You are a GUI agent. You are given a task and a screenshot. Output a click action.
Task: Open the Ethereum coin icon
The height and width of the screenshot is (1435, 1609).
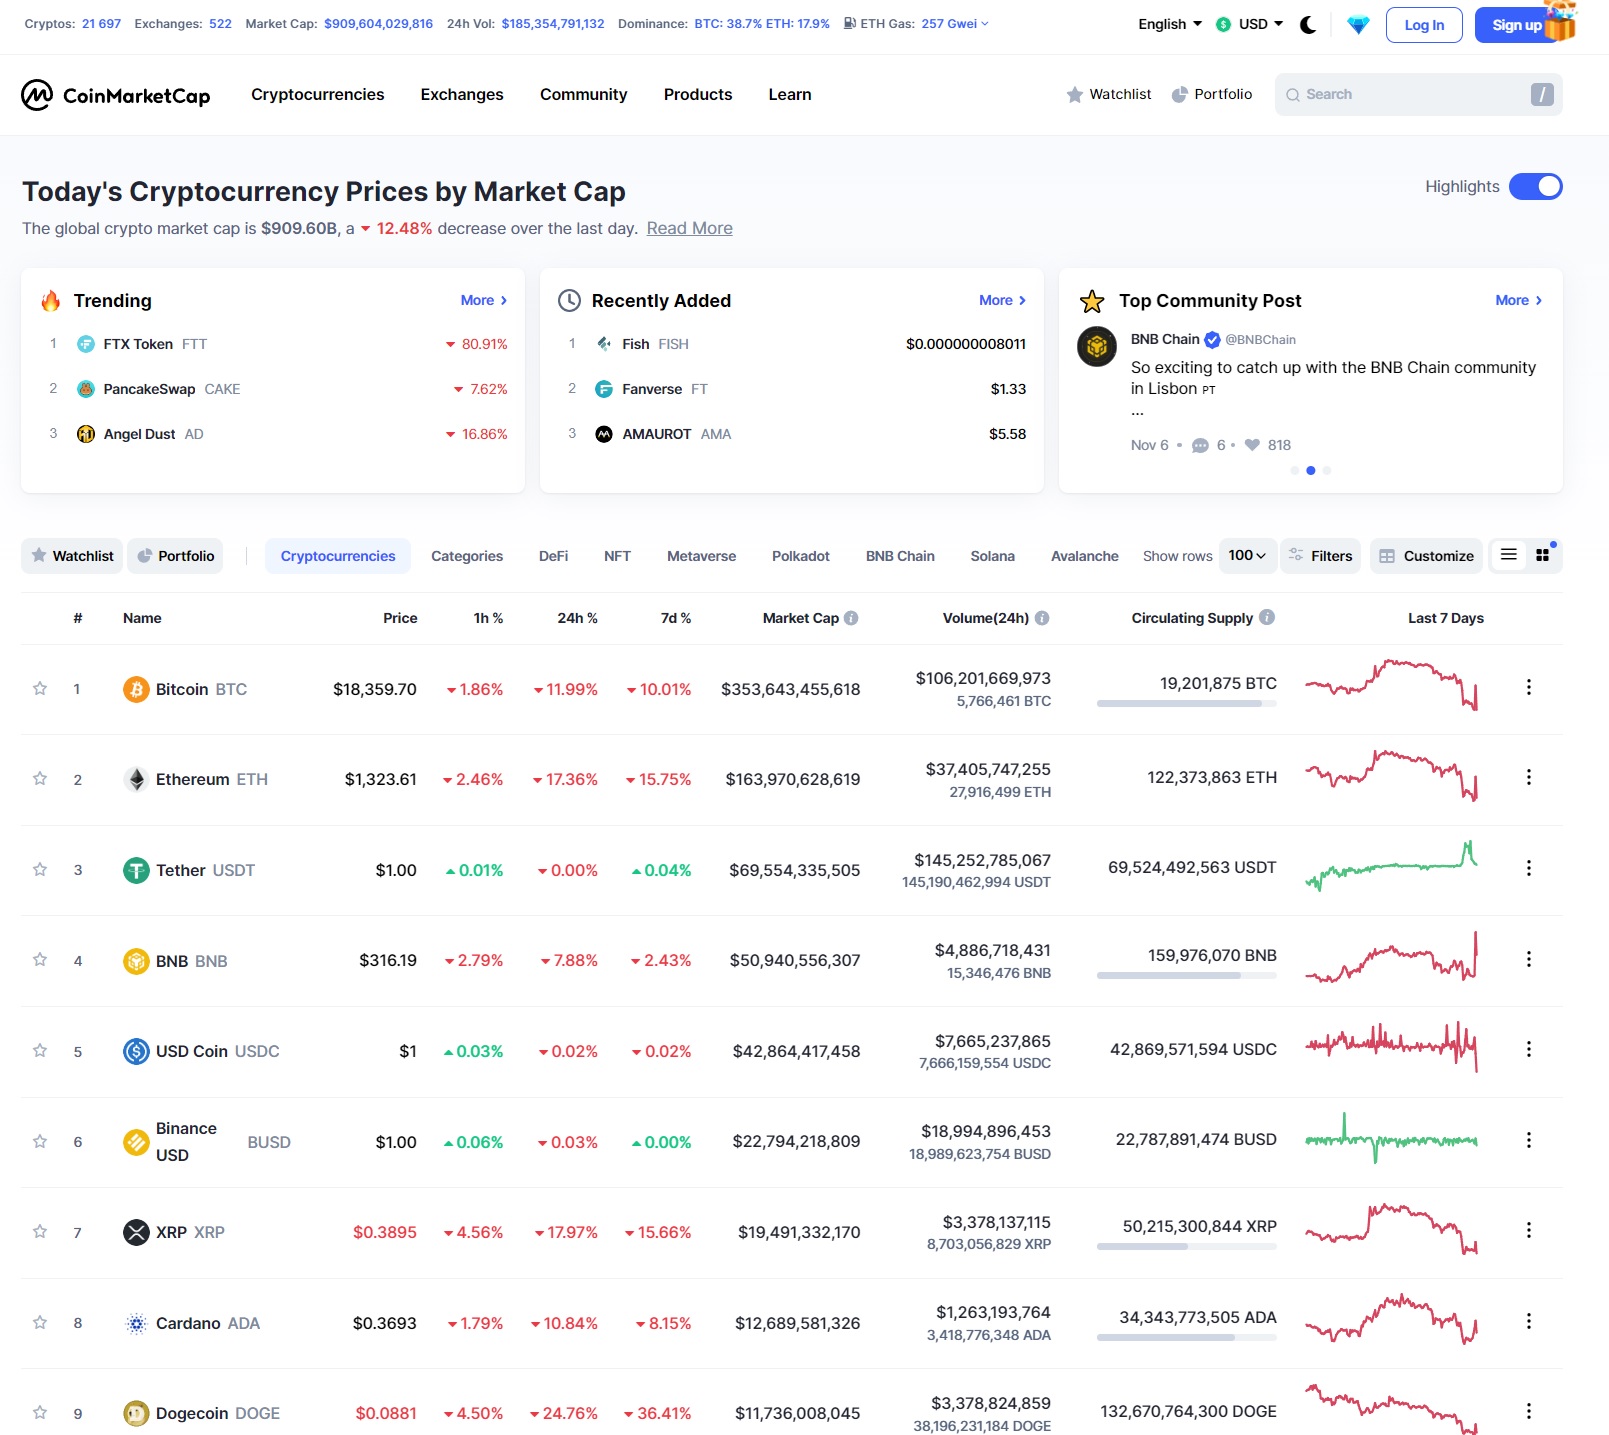coord(136,779)
